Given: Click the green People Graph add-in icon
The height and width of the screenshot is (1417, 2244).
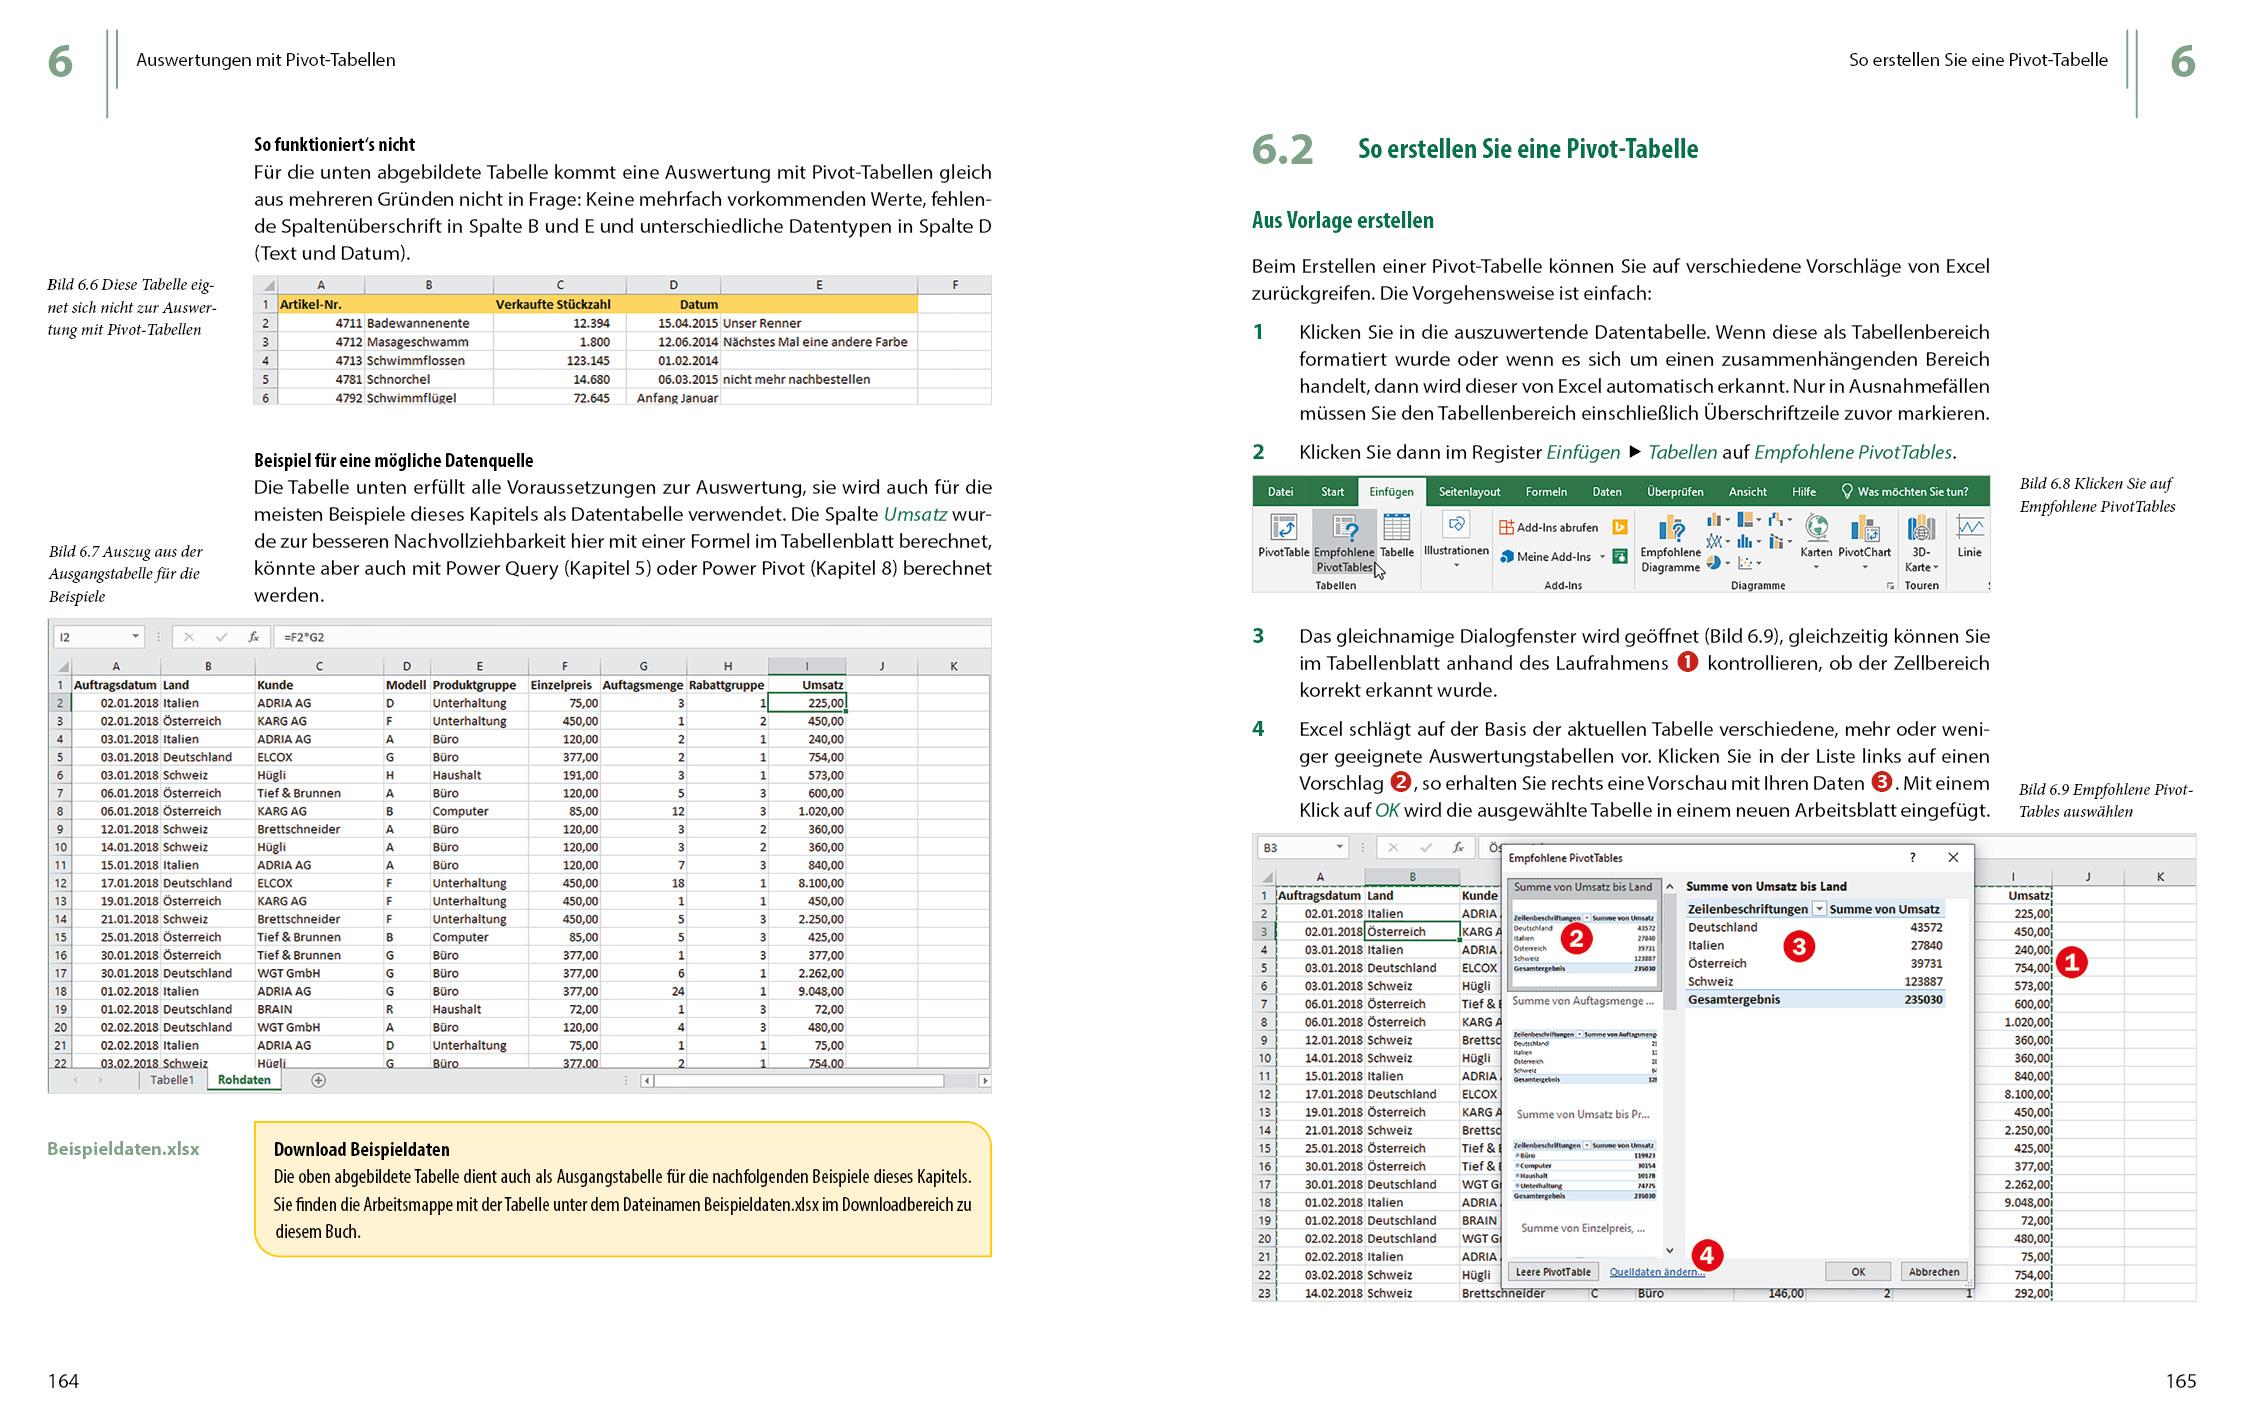Looking at the screenshot, I should (1620, 556).
